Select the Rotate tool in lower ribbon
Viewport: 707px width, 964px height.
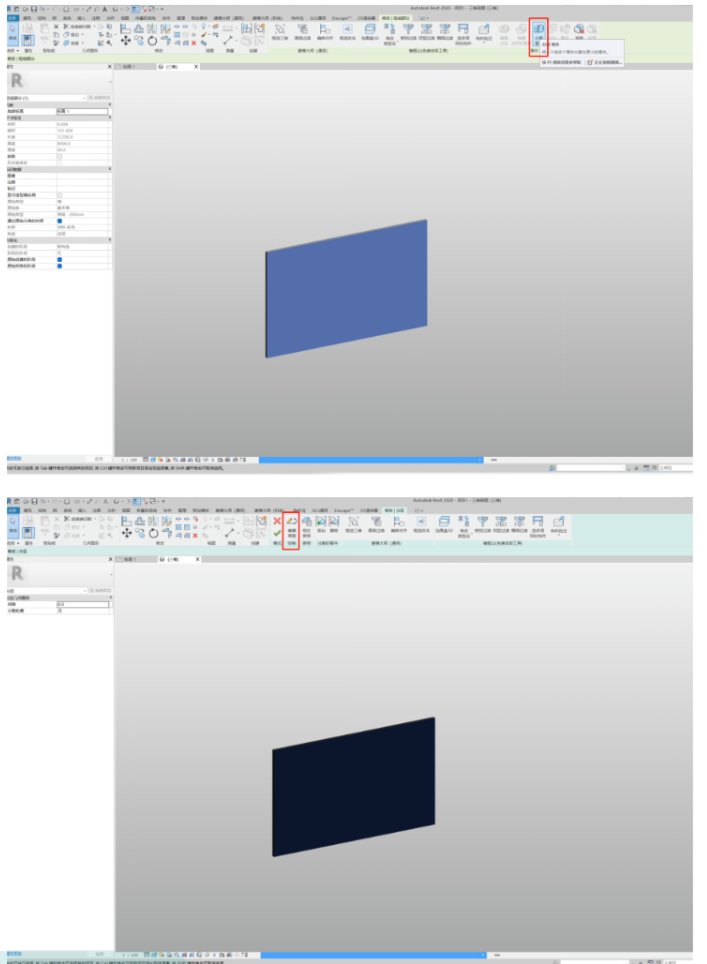pyautogui.click(x=153, y=533)
